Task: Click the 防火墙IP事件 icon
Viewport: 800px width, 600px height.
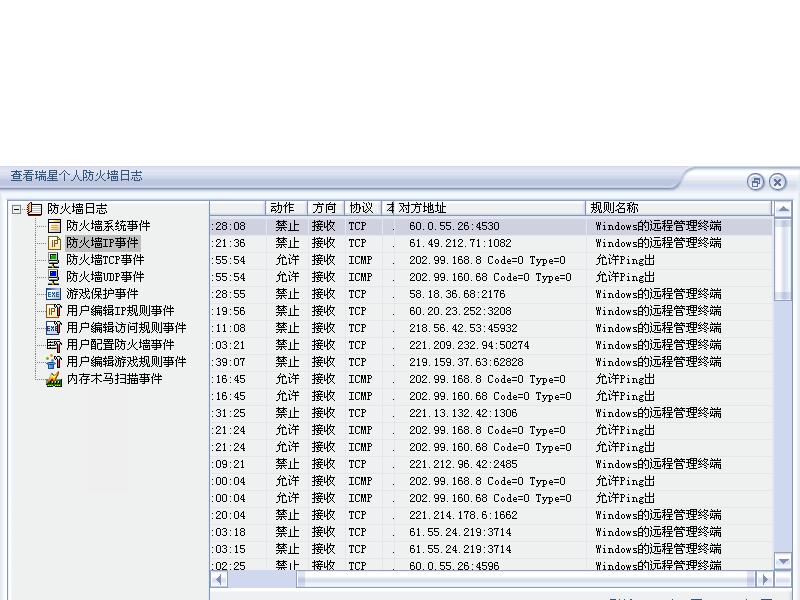Action: tap(54, 243)
